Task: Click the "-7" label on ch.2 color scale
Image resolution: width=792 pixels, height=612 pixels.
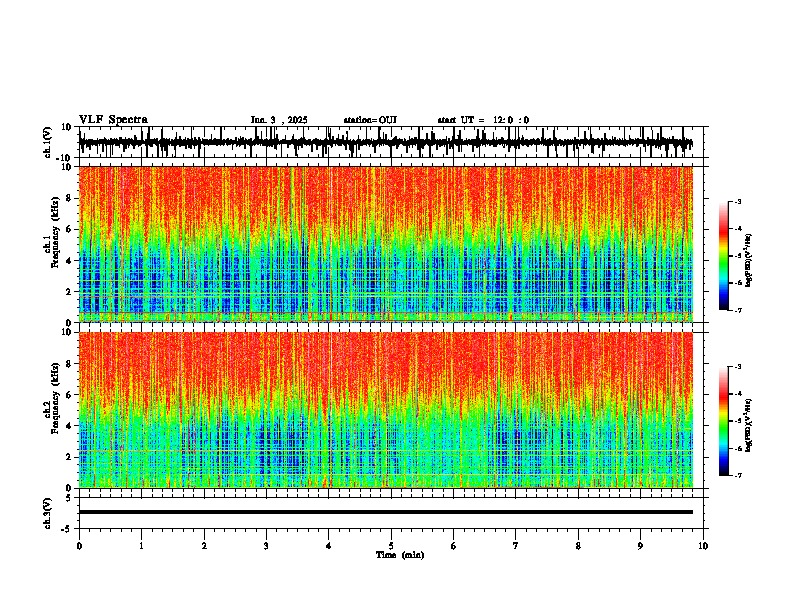Action: point(738,475)
